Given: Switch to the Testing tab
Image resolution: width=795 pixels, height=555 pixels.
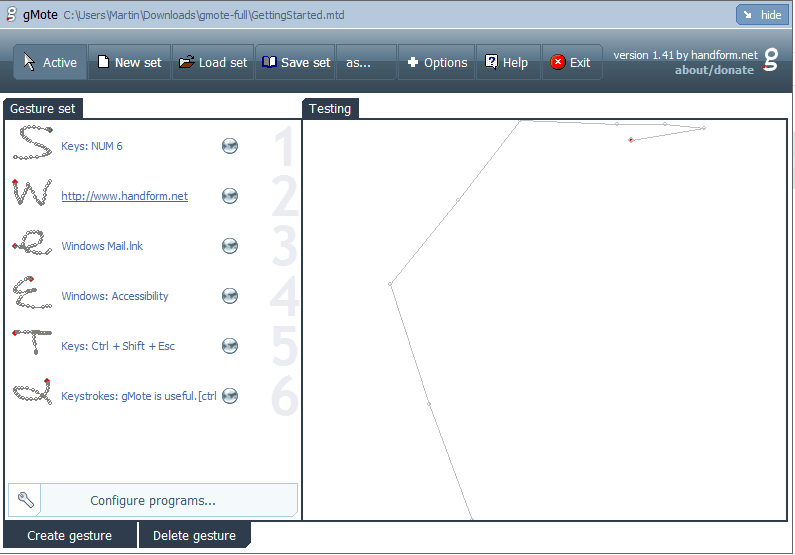Looking at the screenshot, I should [x=330, y=108].
